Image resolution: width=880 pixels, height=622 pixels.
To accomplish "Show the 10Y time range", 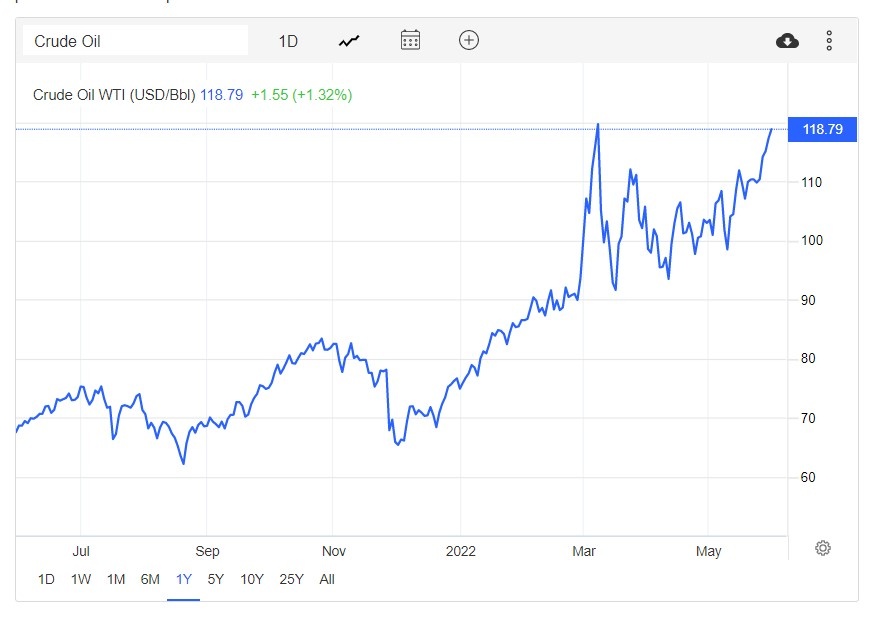I will (x=251, y=579).
